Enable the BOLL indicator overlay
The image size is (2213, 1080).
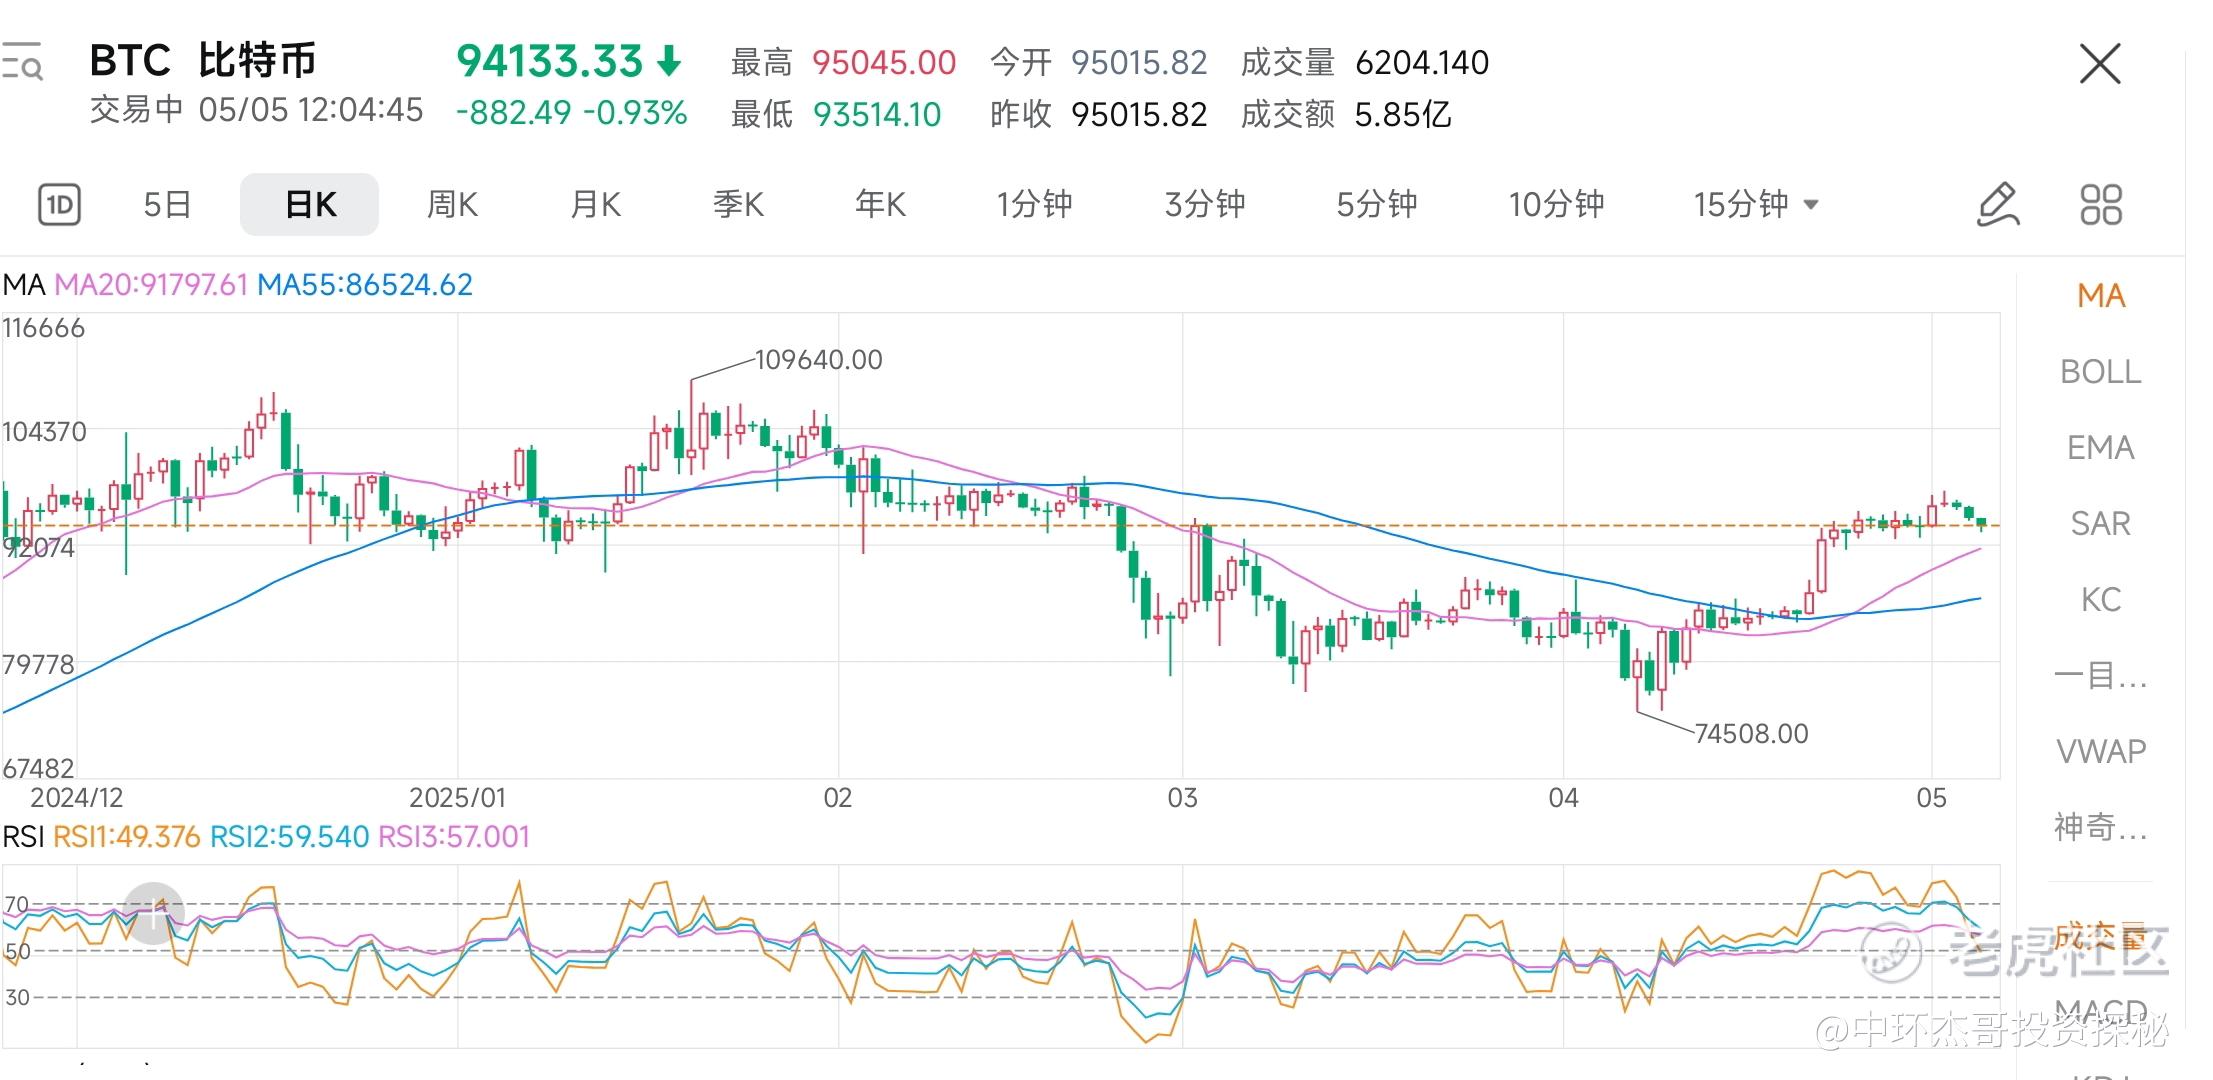point(2100,372)
